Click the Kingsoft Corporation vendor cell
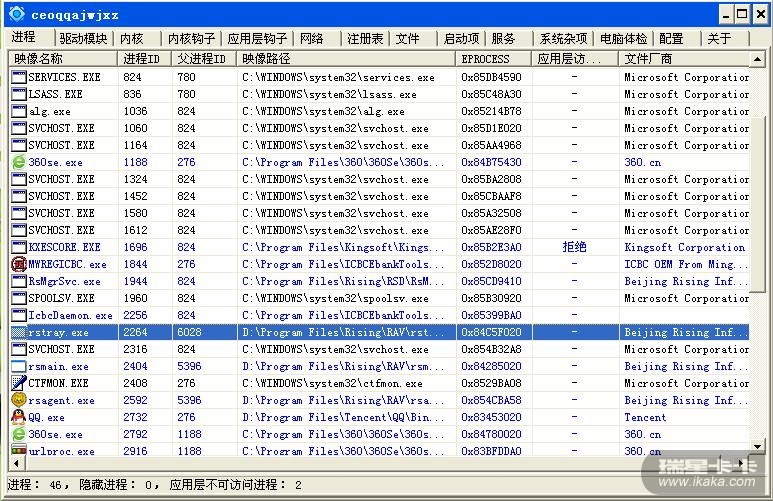Image resolution: width=773 pixels, height=501 pixels. tap(684, 247)
